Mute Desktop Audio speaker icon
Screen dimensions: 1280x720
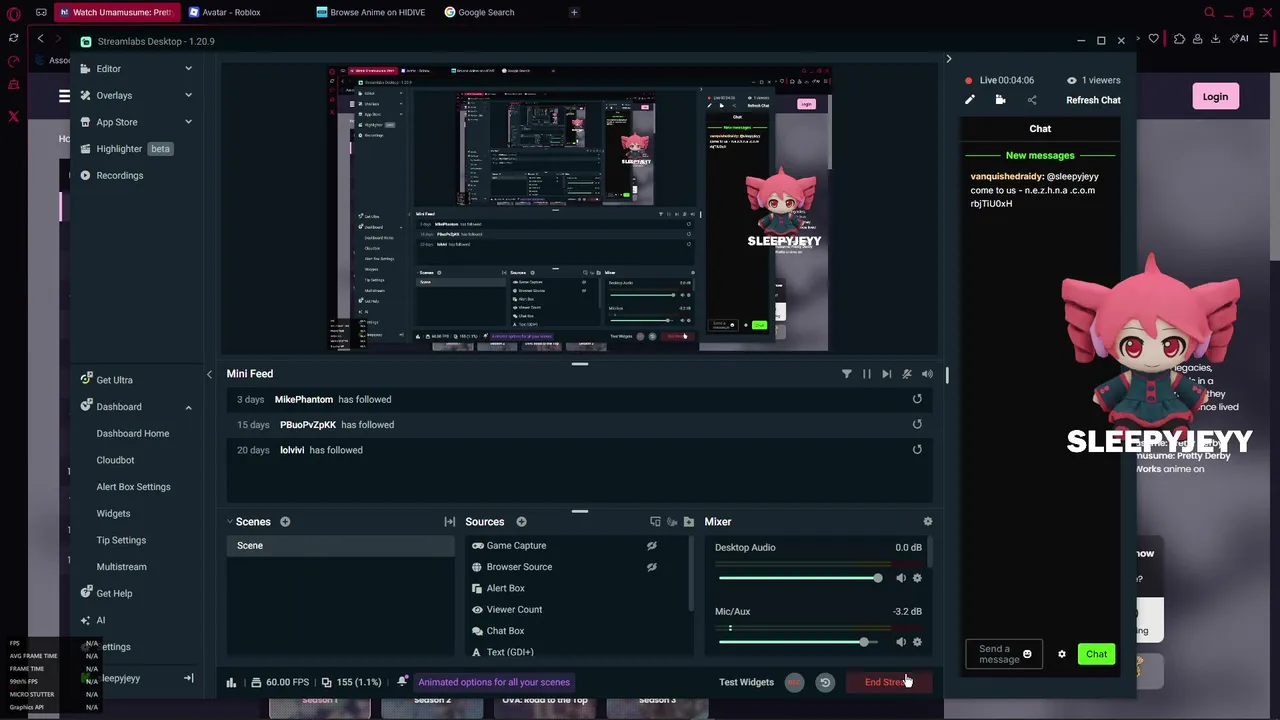[x=901, y=578]
